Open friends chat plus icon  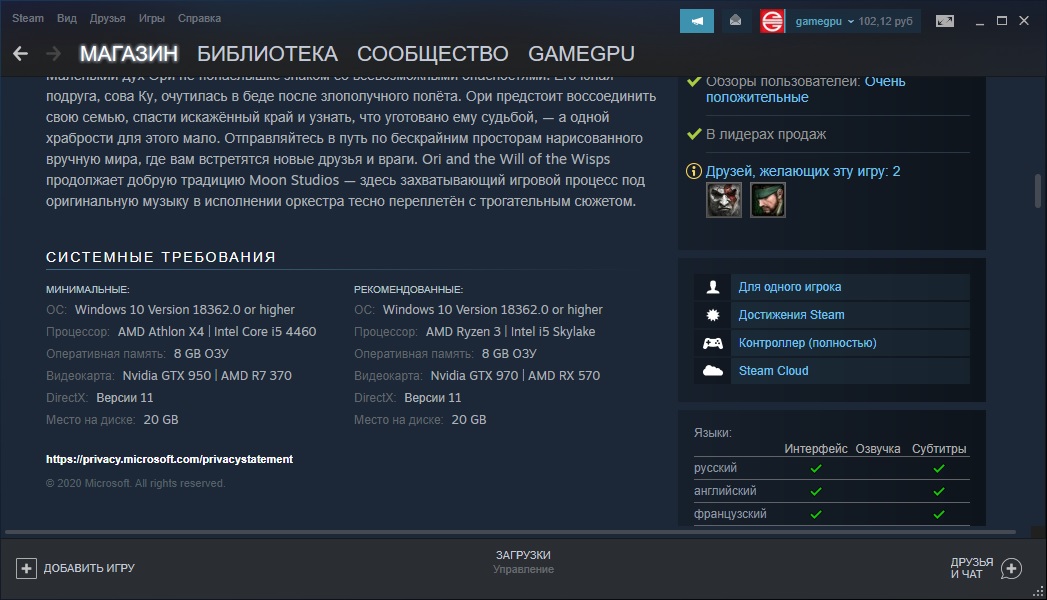[x=1011, y=568]
